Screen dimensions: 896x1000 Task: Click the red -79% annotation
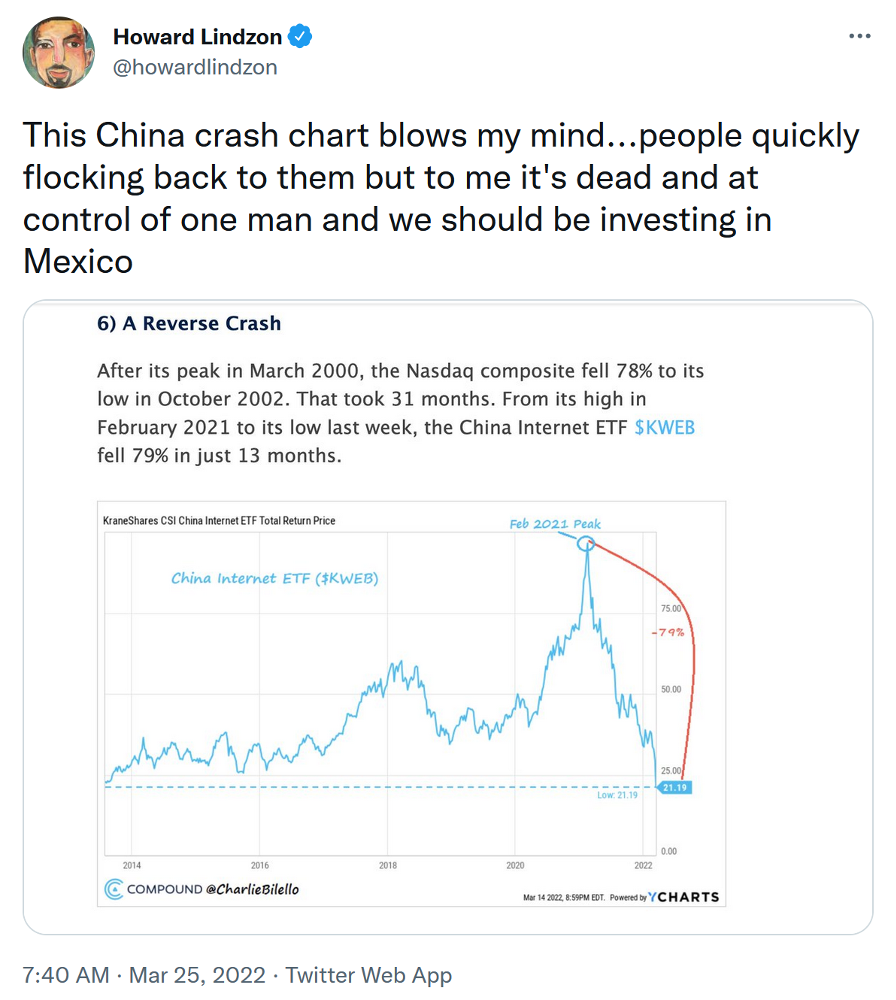(x=667, y=633)
